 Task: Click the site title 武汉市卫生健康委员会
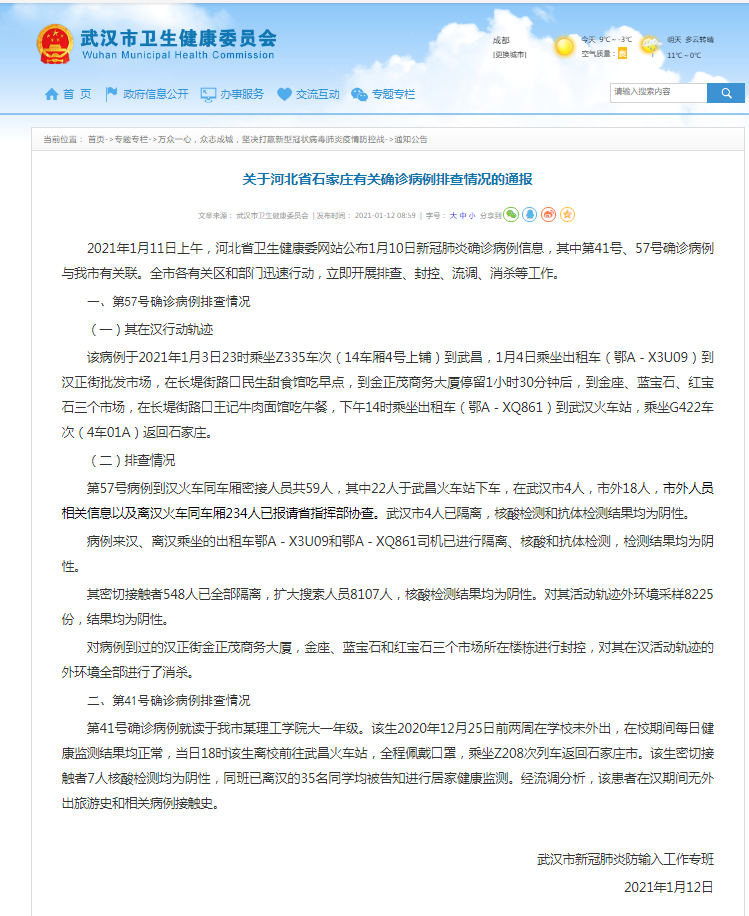pyautogui.click(x=178, y=39)
